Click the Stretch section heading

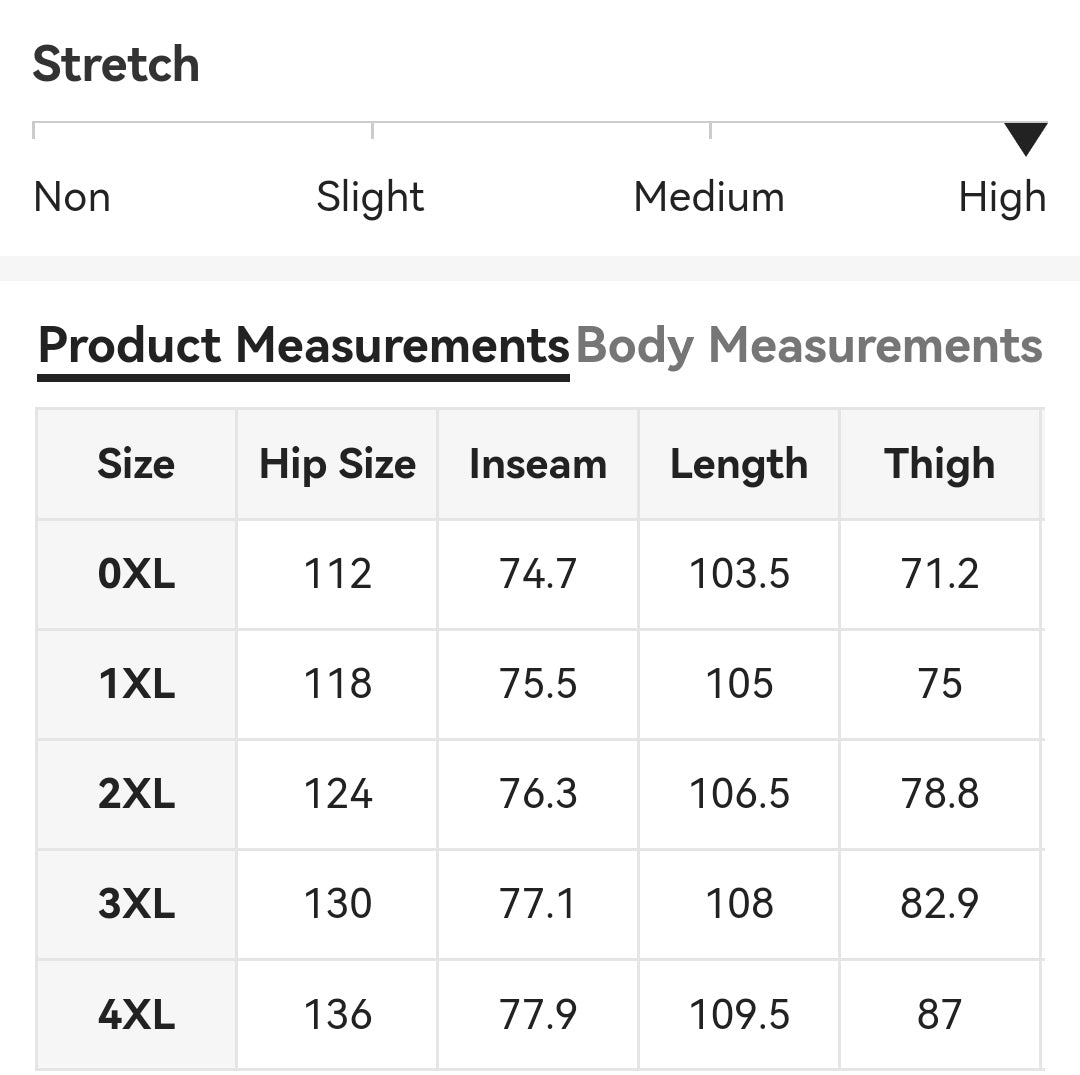click(116, 64)
